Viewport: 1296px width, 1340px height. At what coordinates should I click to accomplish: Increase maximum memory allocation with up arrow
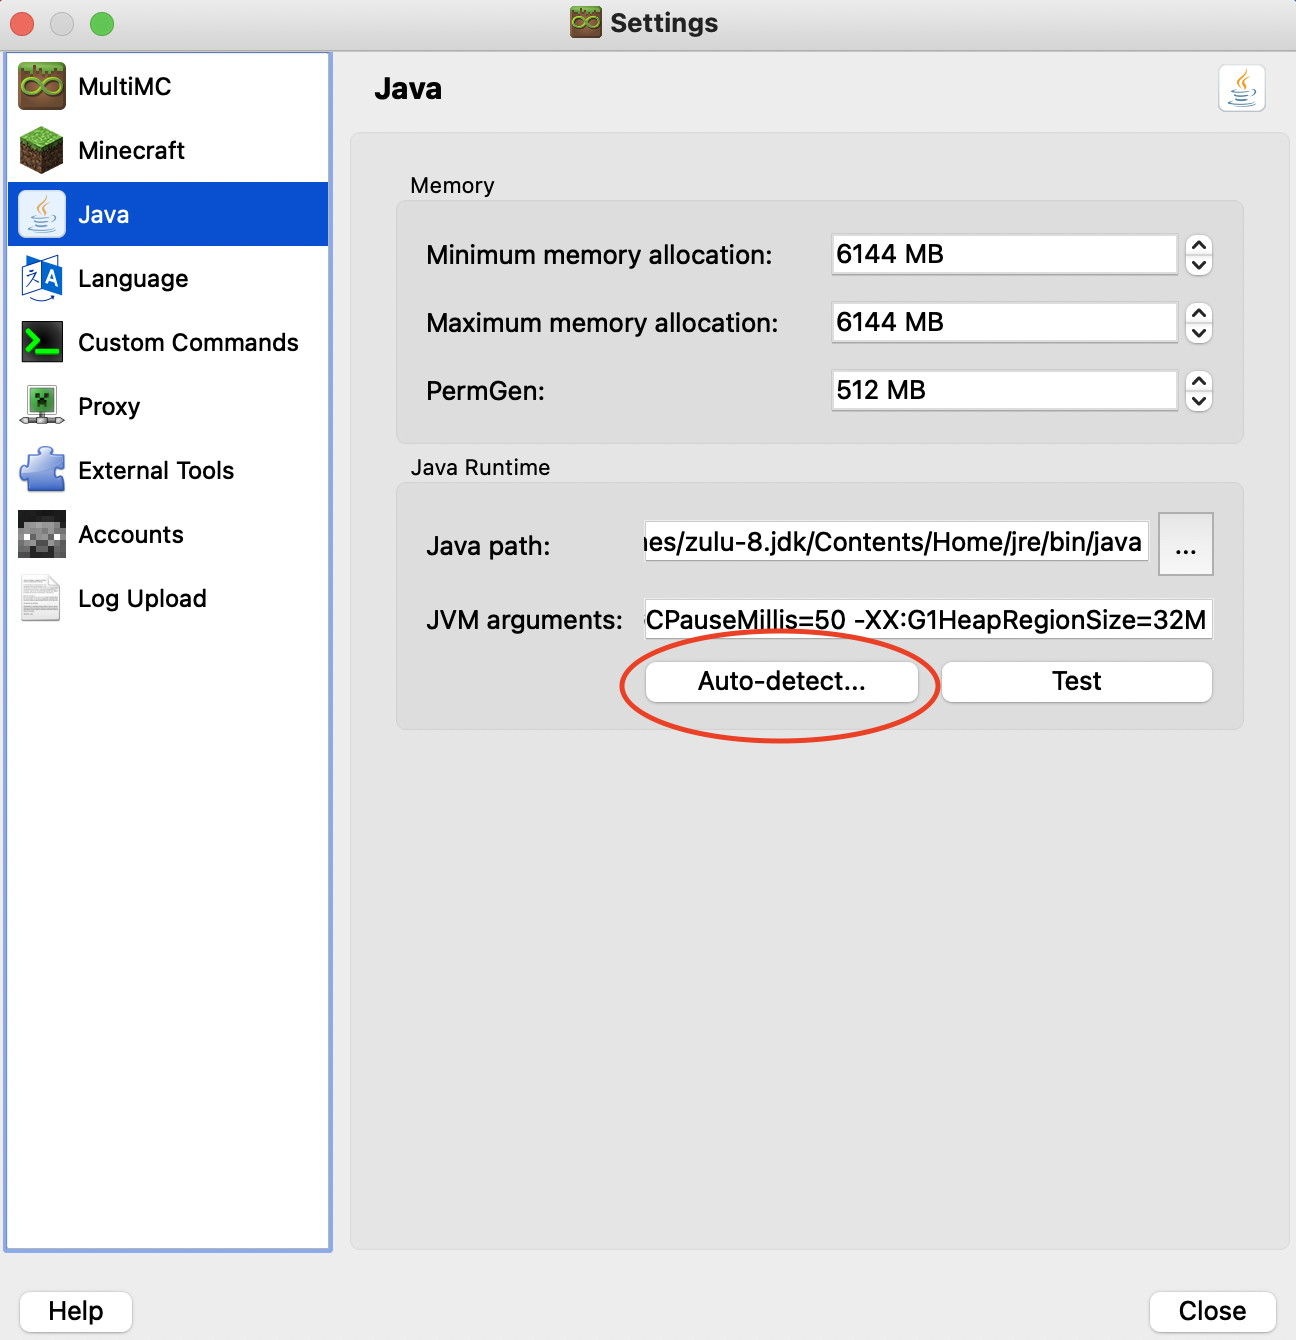point(1199,313)
